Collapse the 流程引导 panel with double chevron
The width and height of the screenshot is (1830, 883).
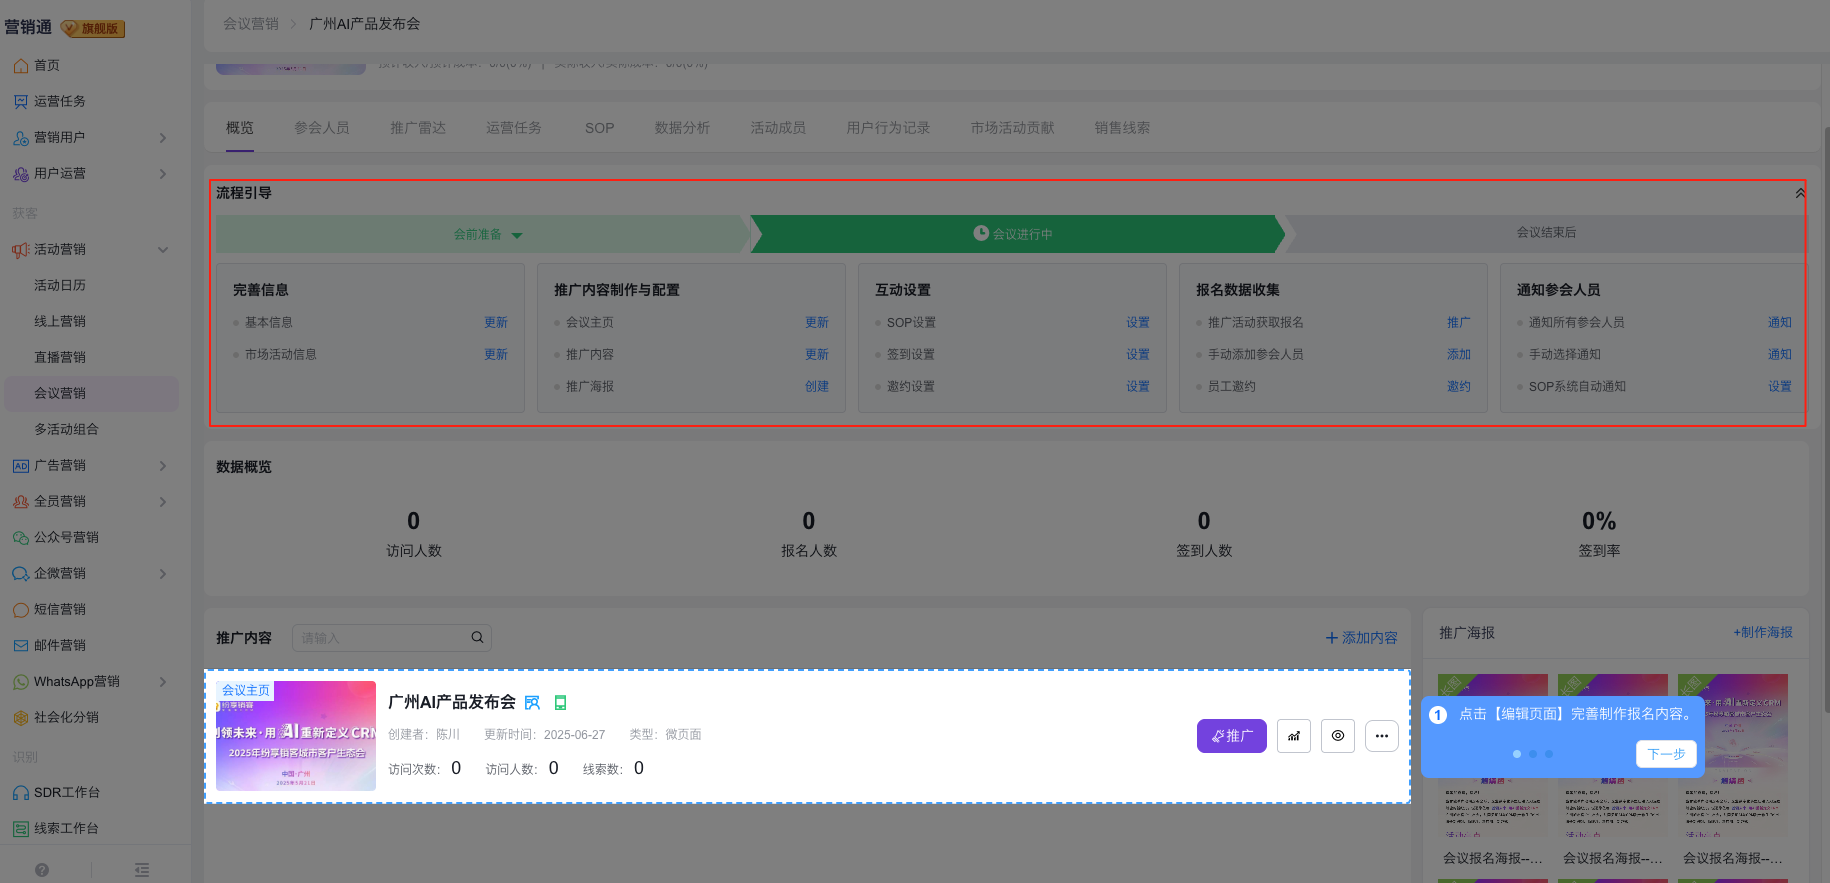tap(1800, 193)
